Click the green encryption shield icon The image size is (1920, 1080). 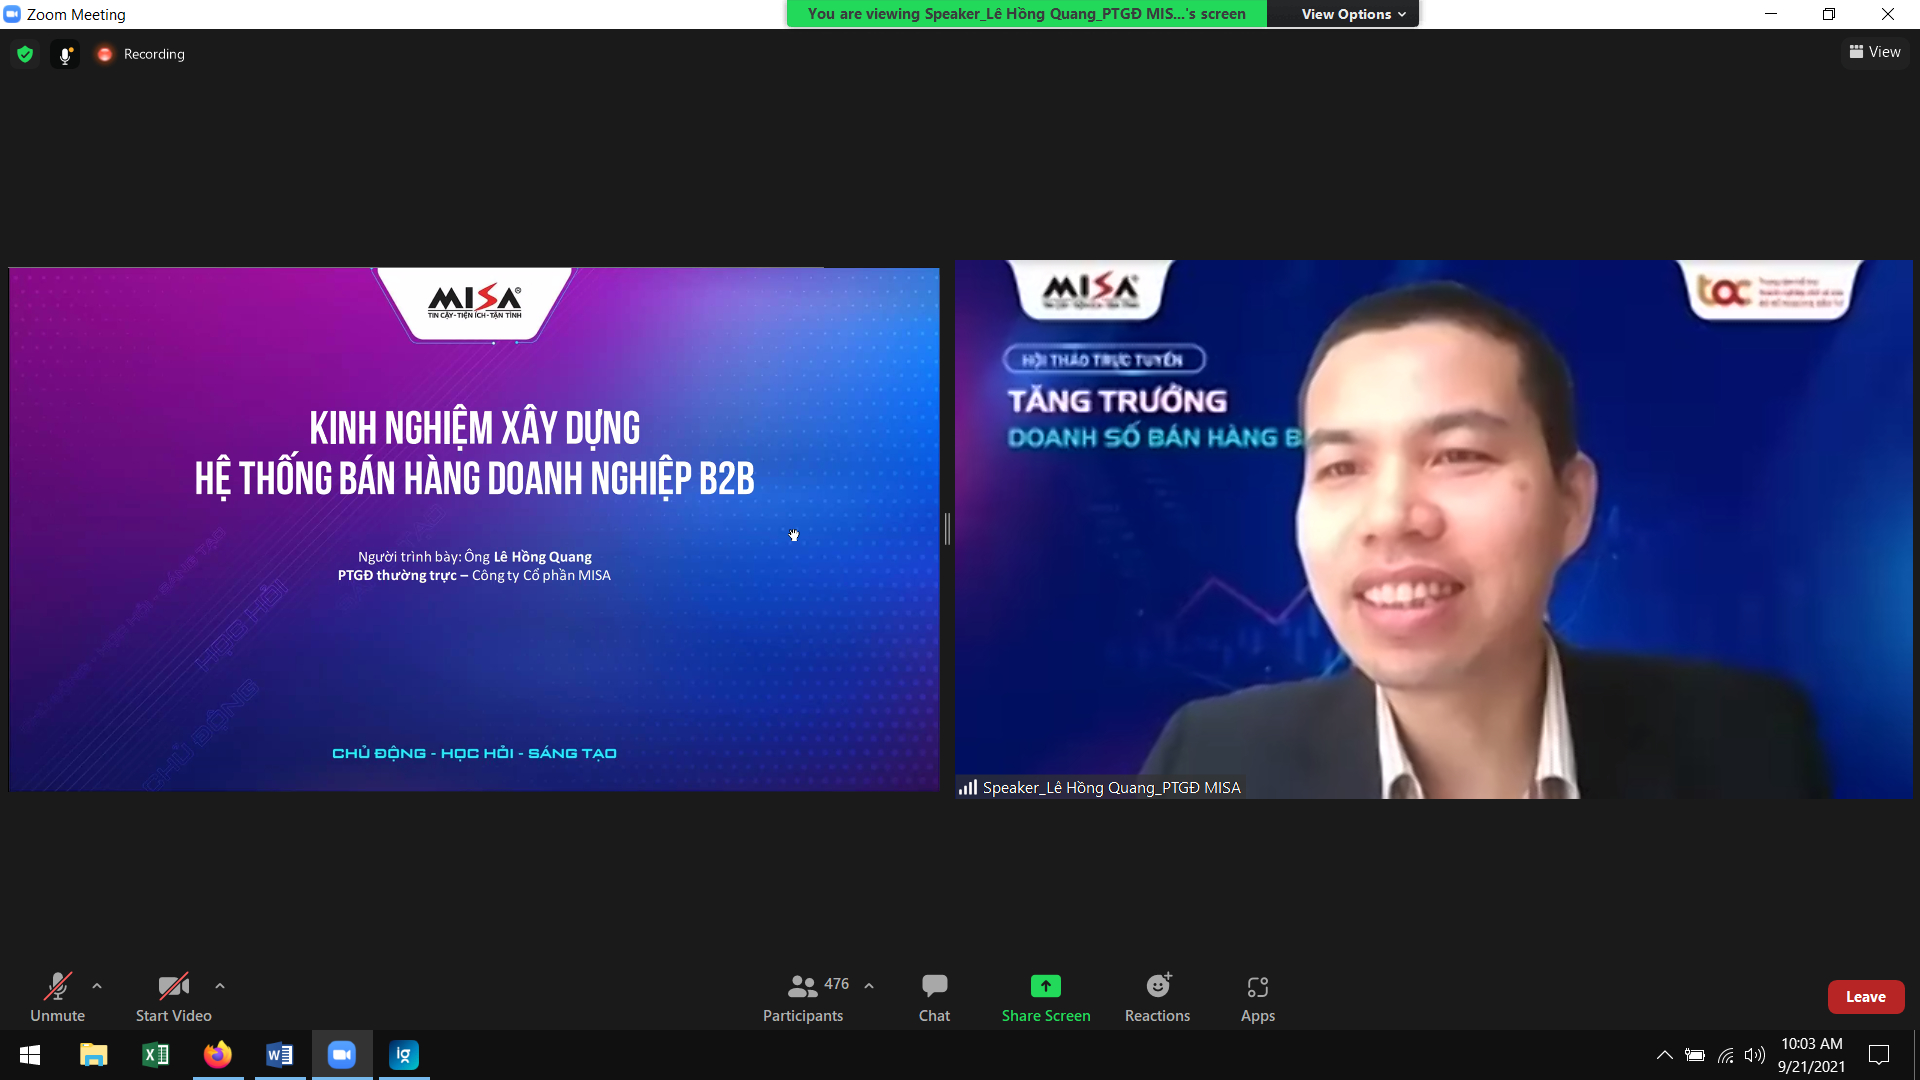click(25, 54)
